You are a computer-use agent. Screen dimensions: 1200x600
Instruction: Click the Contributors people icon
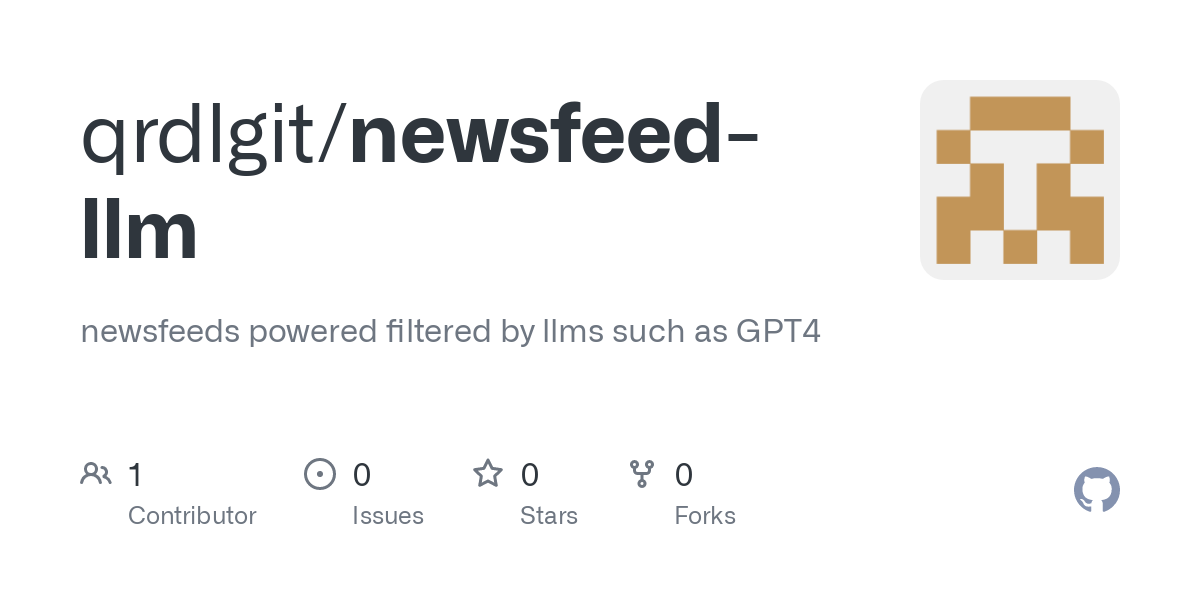(x=96, y=474)
